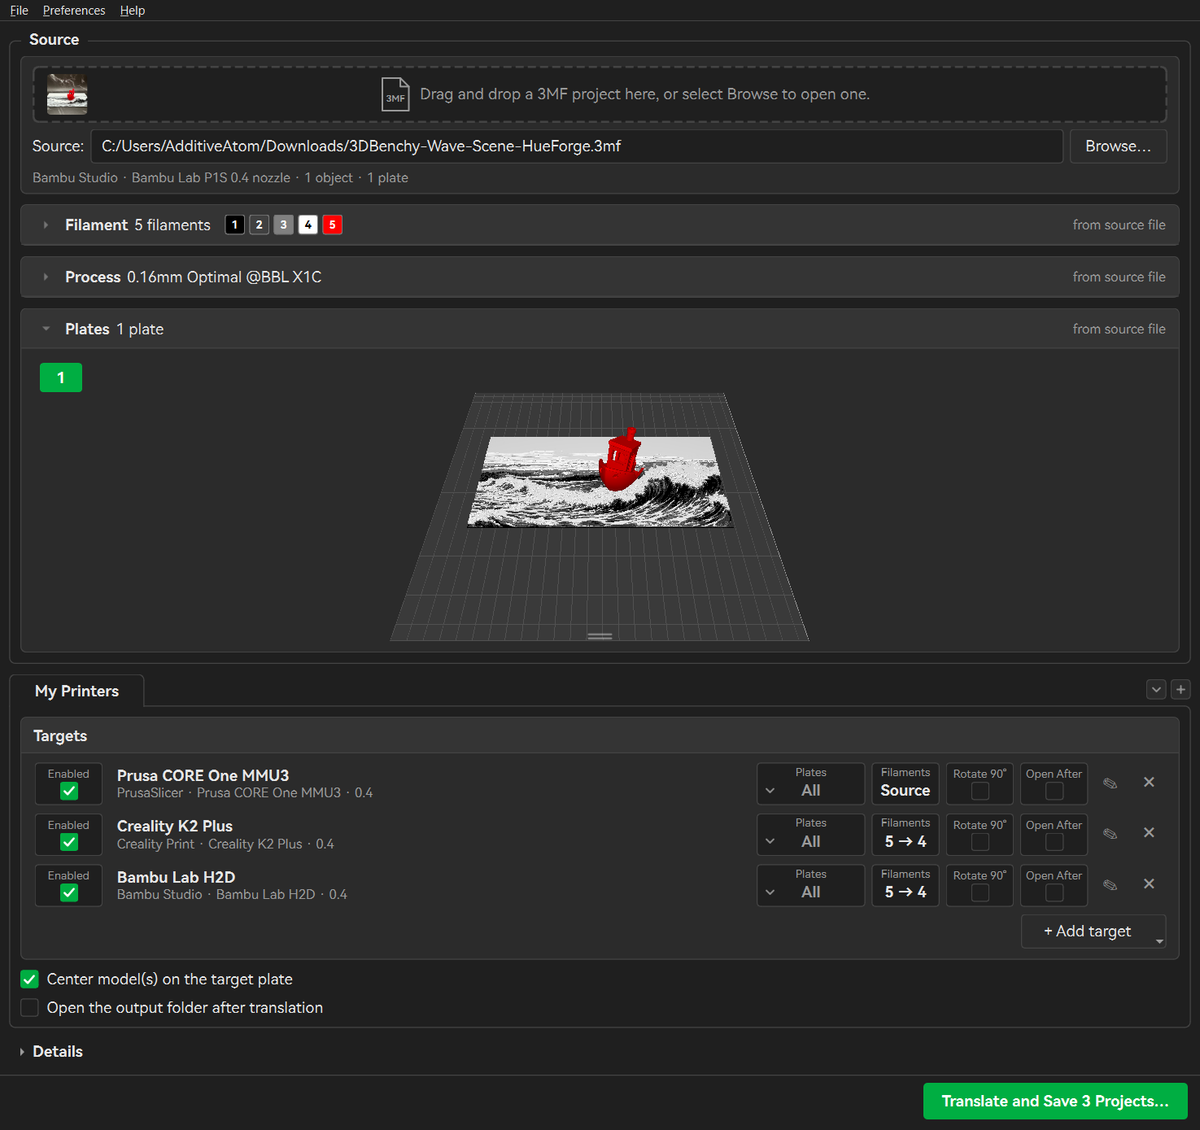This screenshot has width=1200, height=1130.
Task: Uncheck Center model(s) on the target plate
Action: (30, 979)
